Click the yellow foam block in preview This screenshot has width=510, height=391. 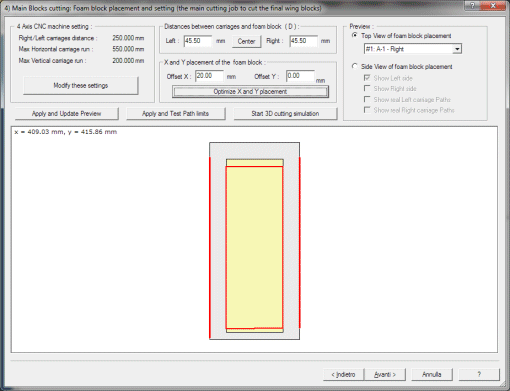(x=255, y=247)
